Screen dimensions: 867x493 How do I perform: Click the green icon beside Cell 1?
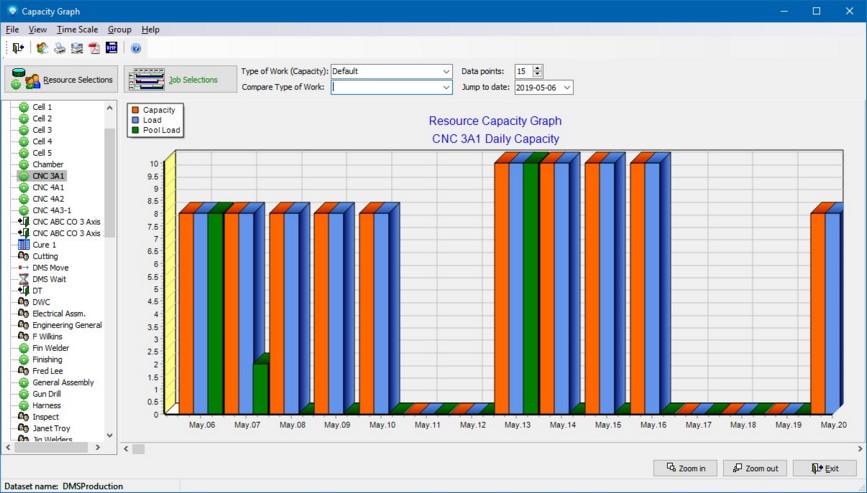point(23,107)
